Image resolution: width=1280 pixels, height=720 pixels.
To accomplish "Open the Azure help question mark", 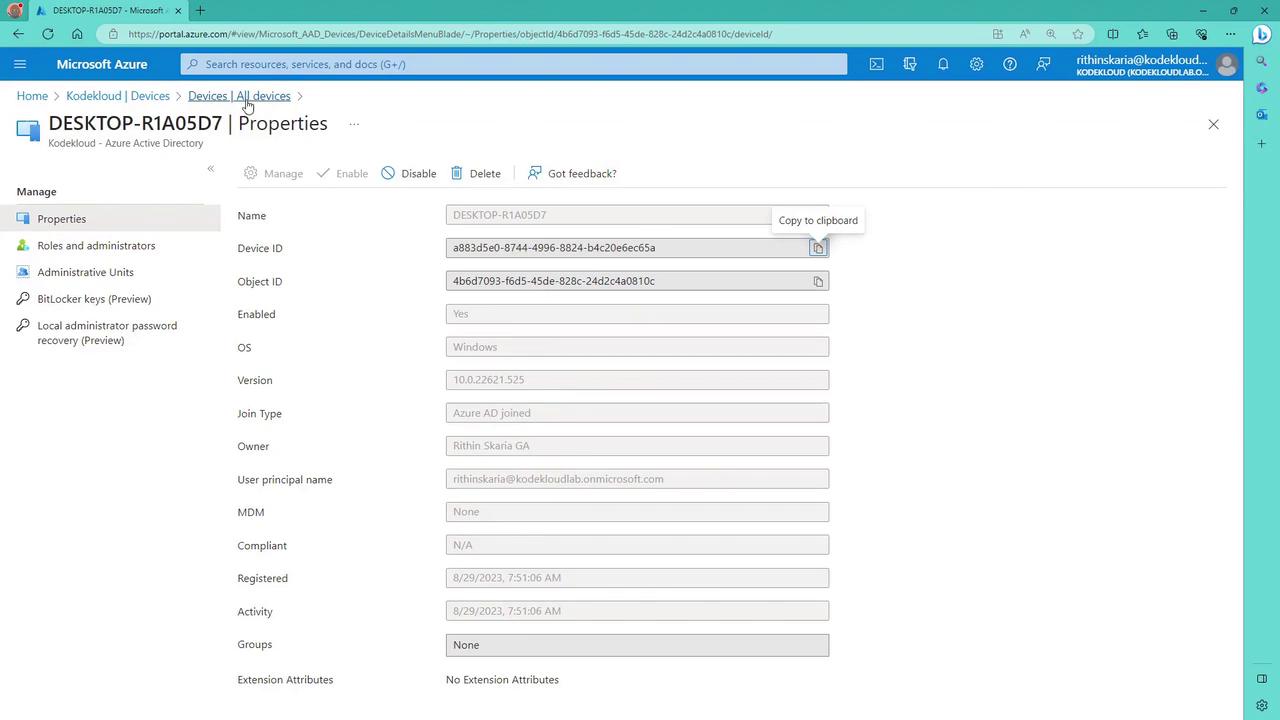I will (x=1010, y=64).
